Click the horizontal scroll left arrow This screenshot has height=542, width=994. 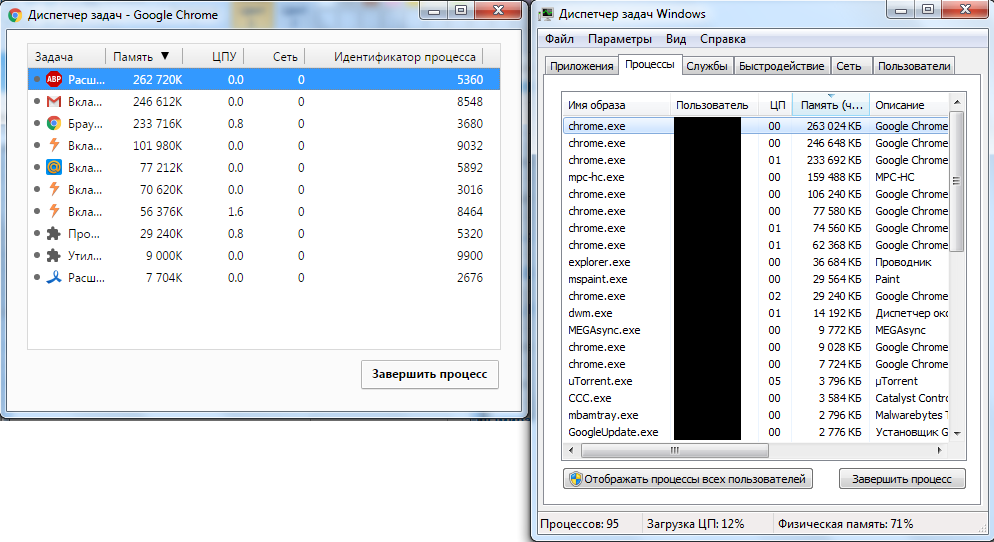pyautogui.click(x=571, y=450)
